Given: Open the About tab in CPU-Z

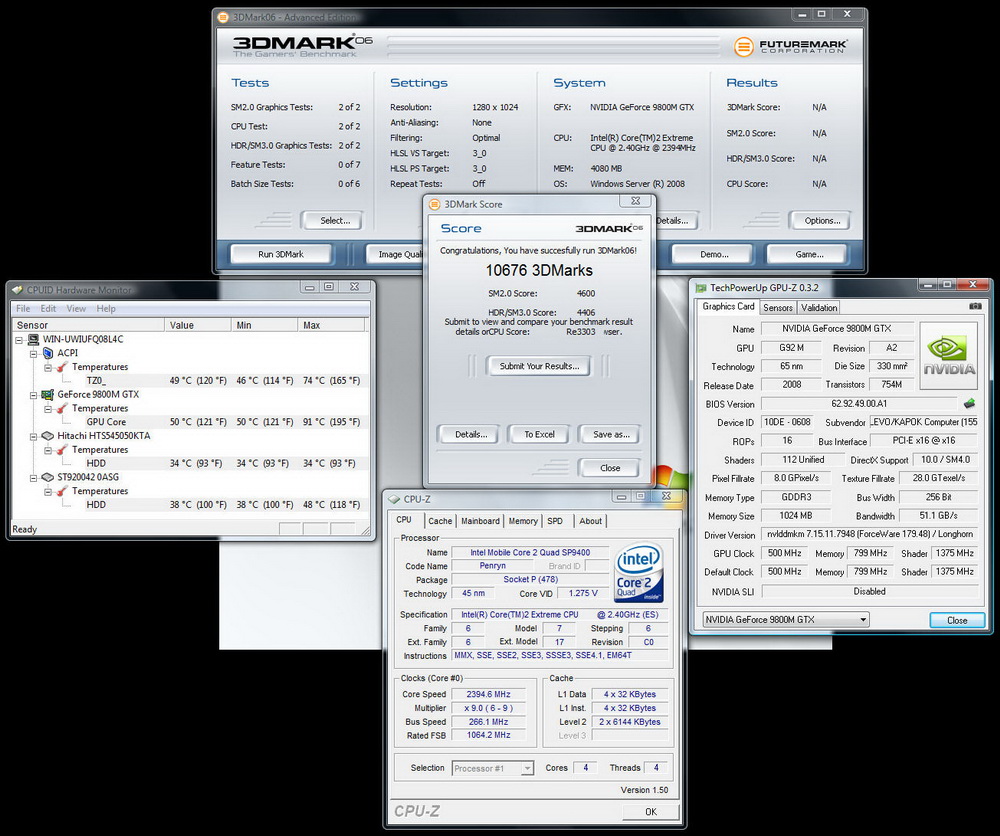Looking at the screenshot, I should 591,521.
